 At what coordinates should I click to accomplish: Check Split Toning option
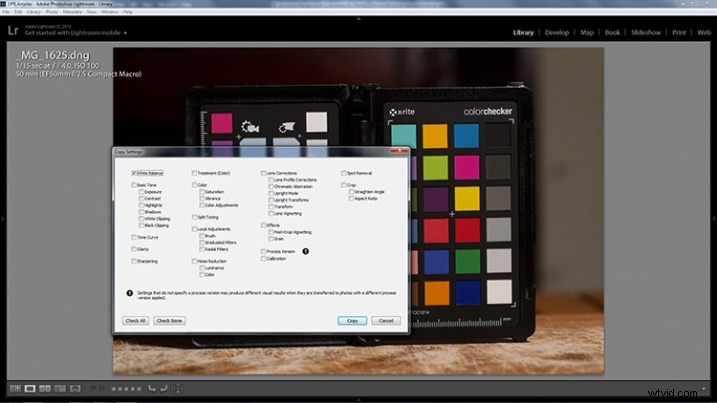pos(194,217)
